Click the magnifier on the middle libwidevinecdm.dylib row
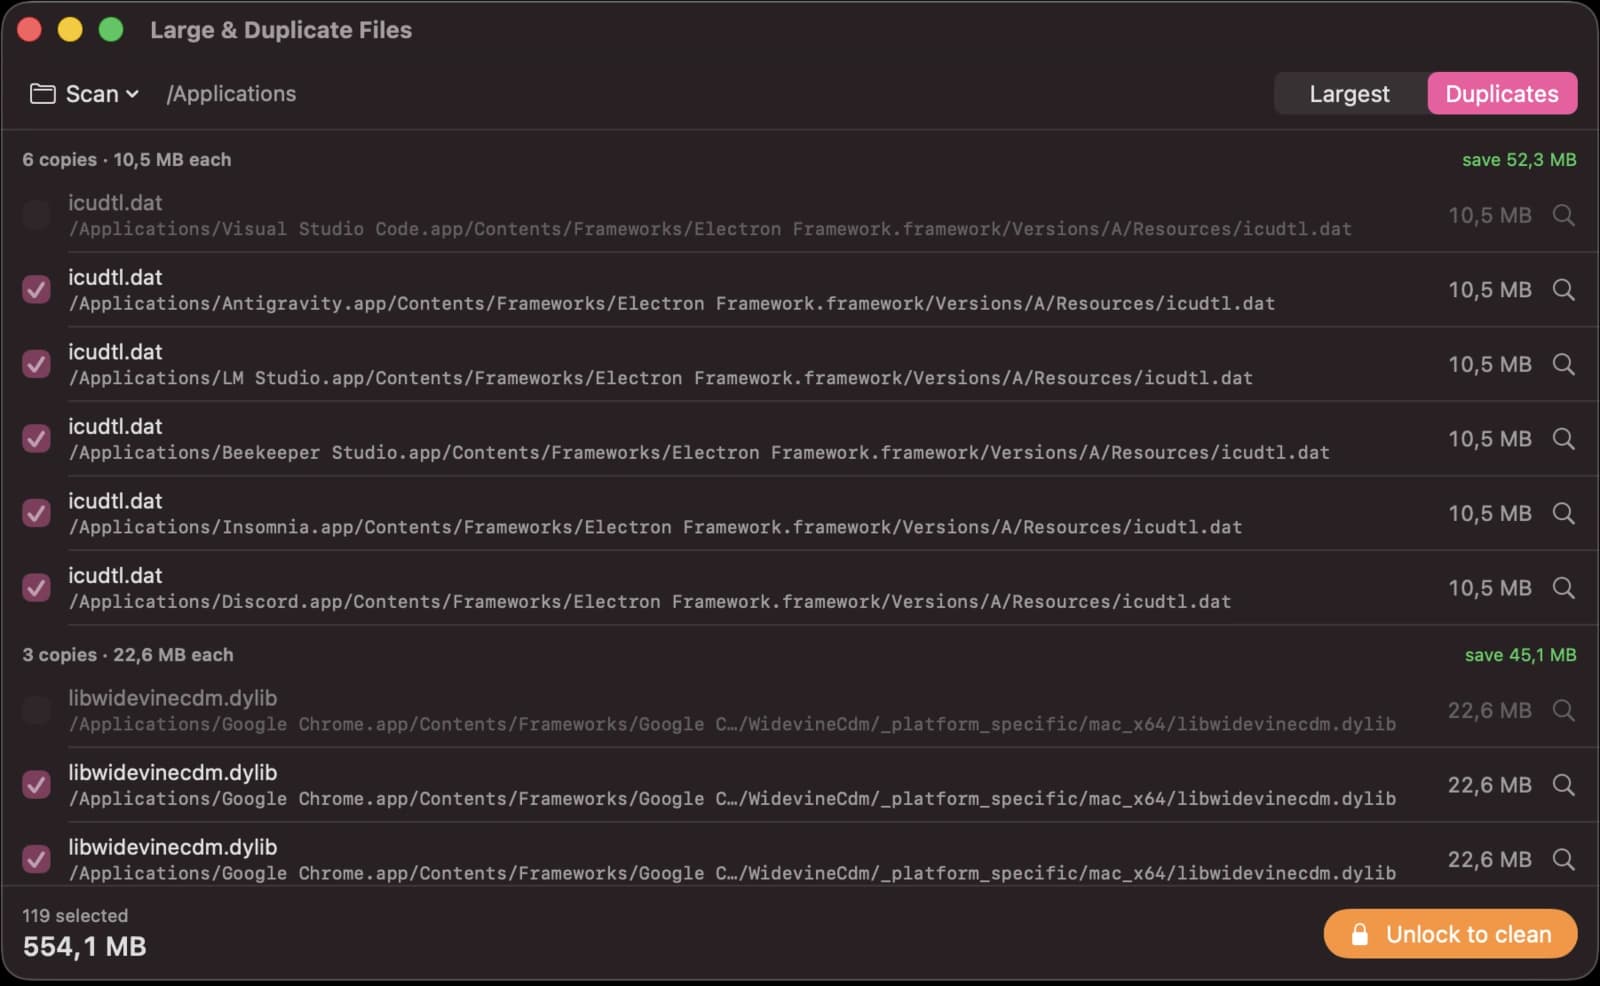The image size is (1600, 986). pos(1563,785)
